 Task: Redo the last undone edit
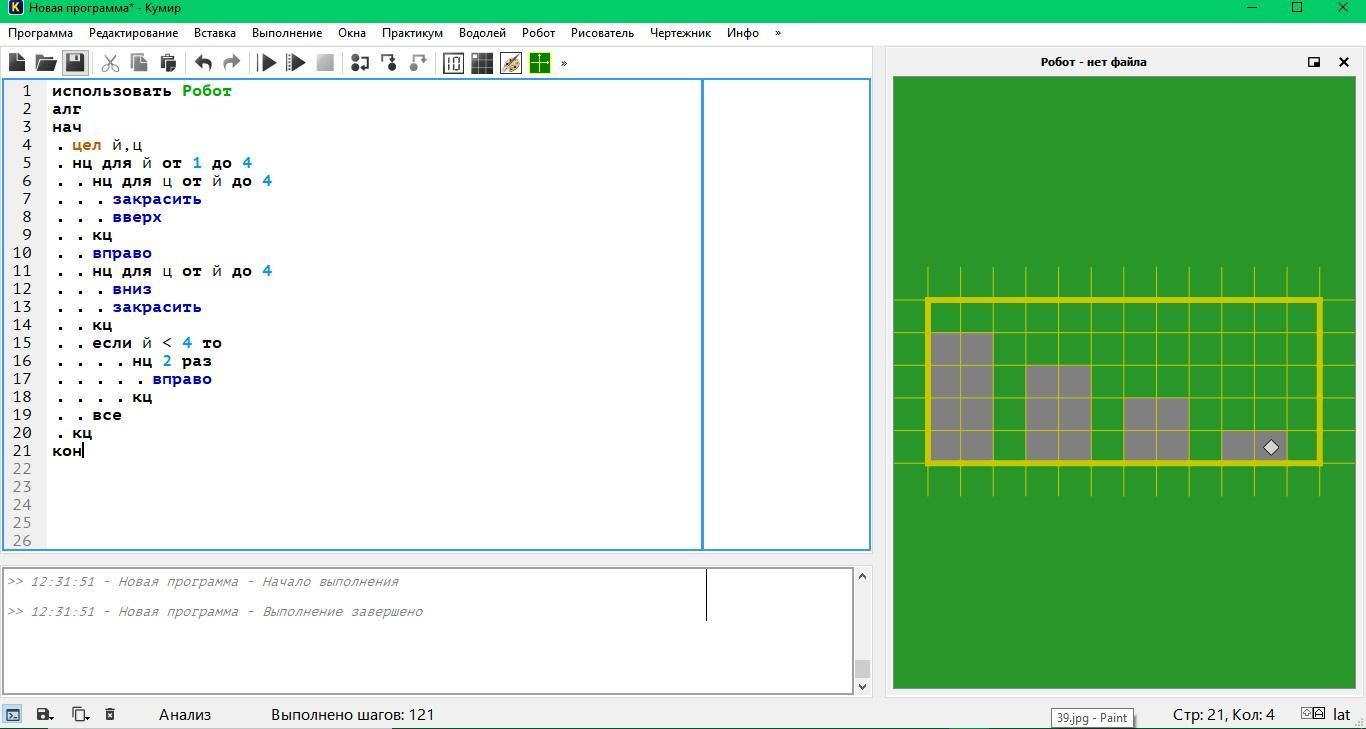231,63
